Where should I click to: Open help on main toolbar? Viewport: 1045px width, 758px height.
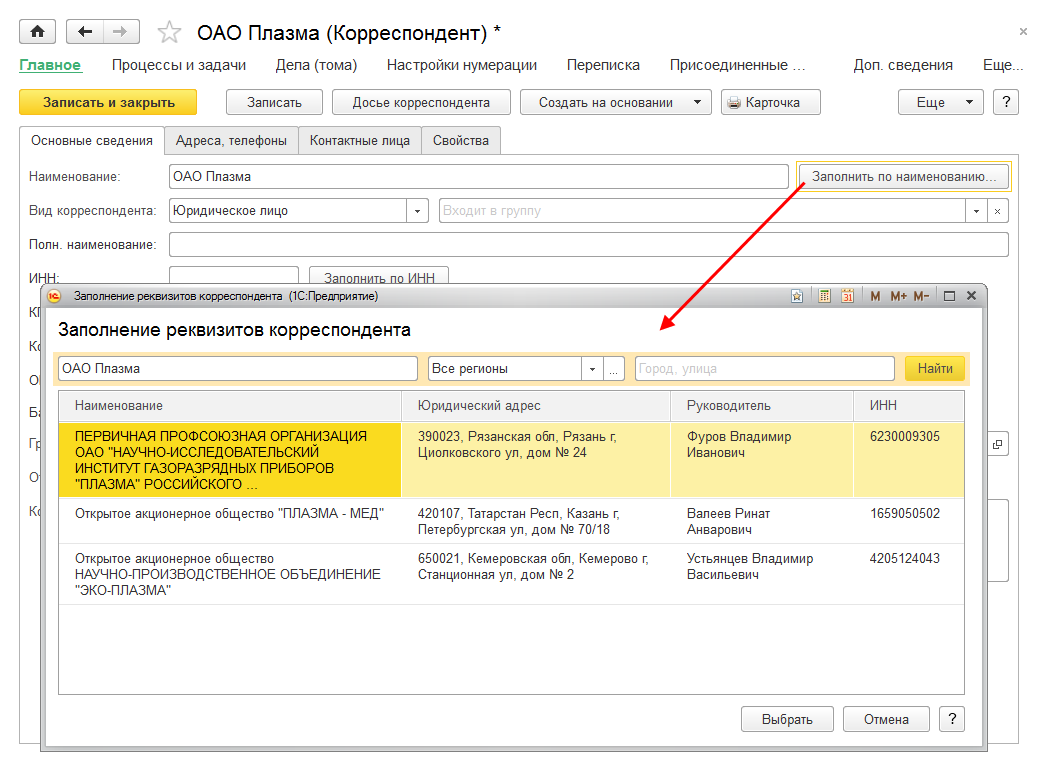point(1006,102)
